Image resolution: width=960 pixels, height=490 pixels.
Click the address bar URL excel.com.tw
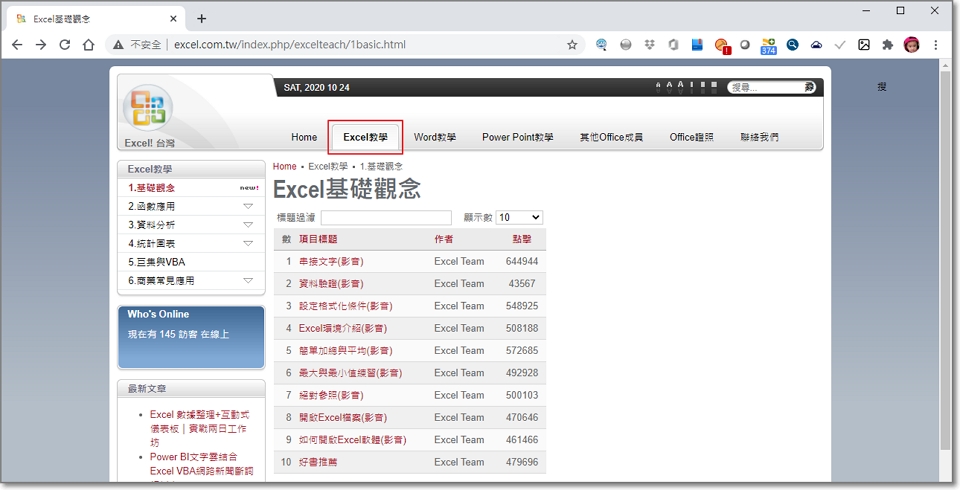pos(290,45)
